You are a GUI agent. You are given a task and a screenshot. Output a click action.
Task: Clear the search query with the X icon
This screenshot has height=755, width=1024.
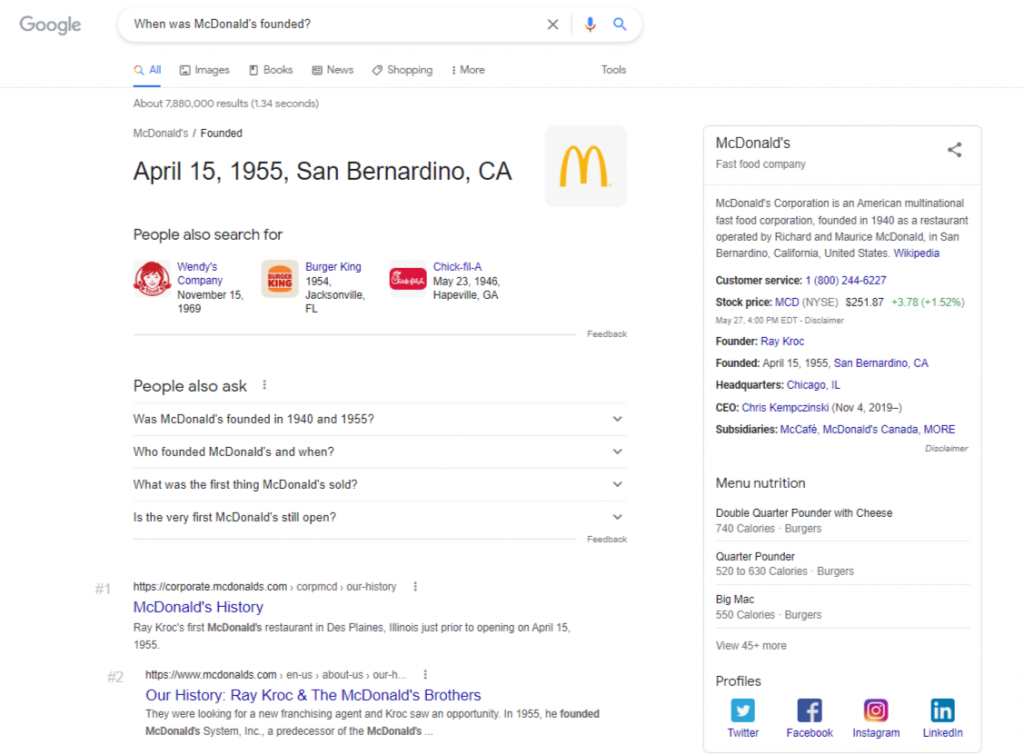tap(552, 24)
